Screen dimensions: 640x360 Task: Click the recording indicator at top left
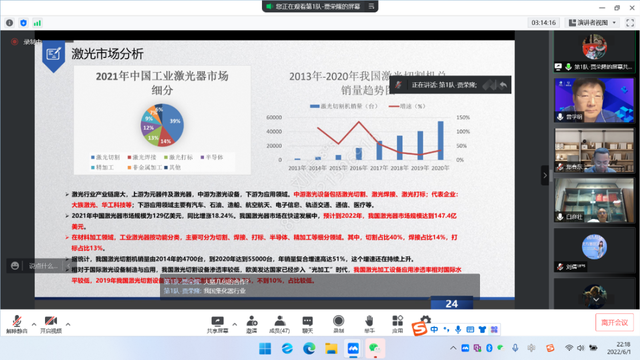[15, 42]
